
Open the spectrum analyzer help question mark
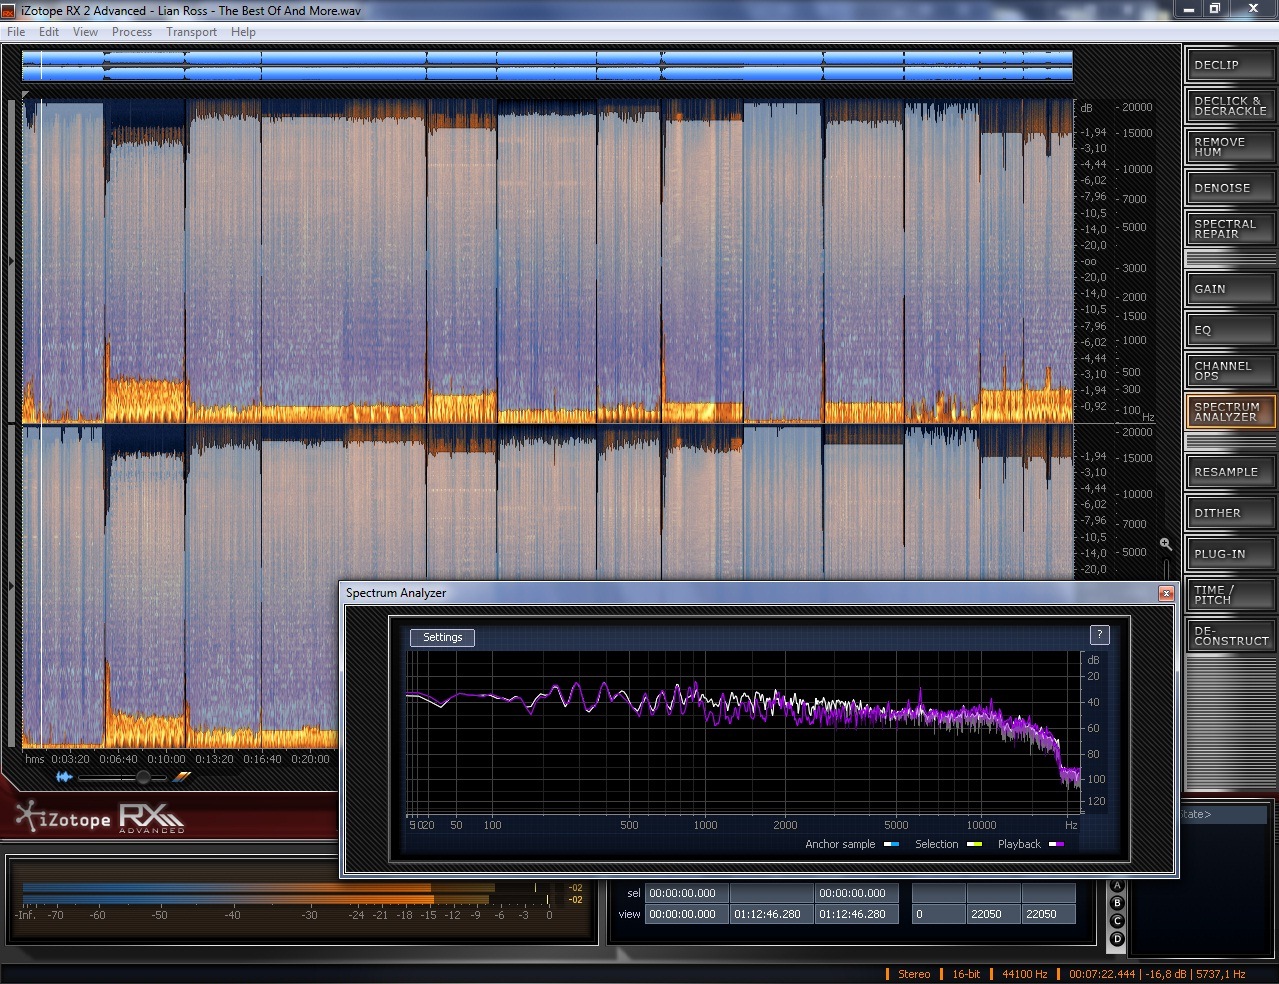[1099, 635]
